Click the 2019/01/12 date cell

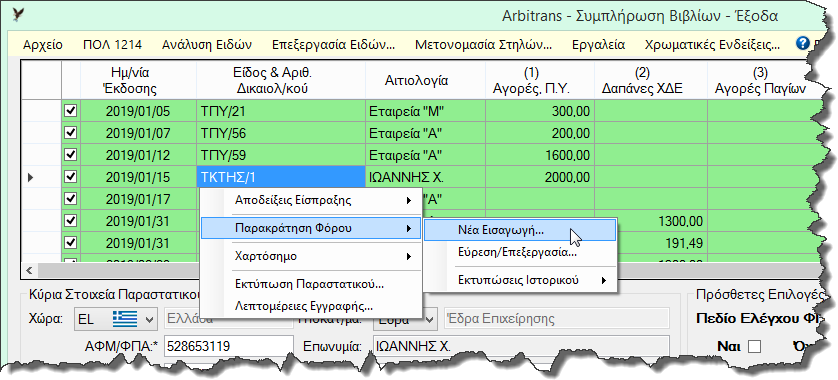click(x=138, y=155)
